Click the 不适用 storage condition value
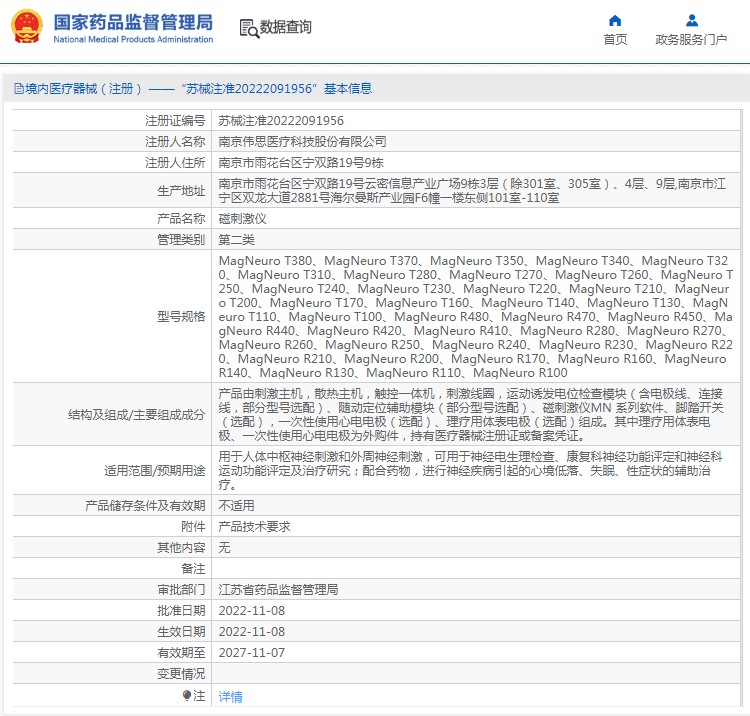750x716 pixels. click(x=236, y=506)
